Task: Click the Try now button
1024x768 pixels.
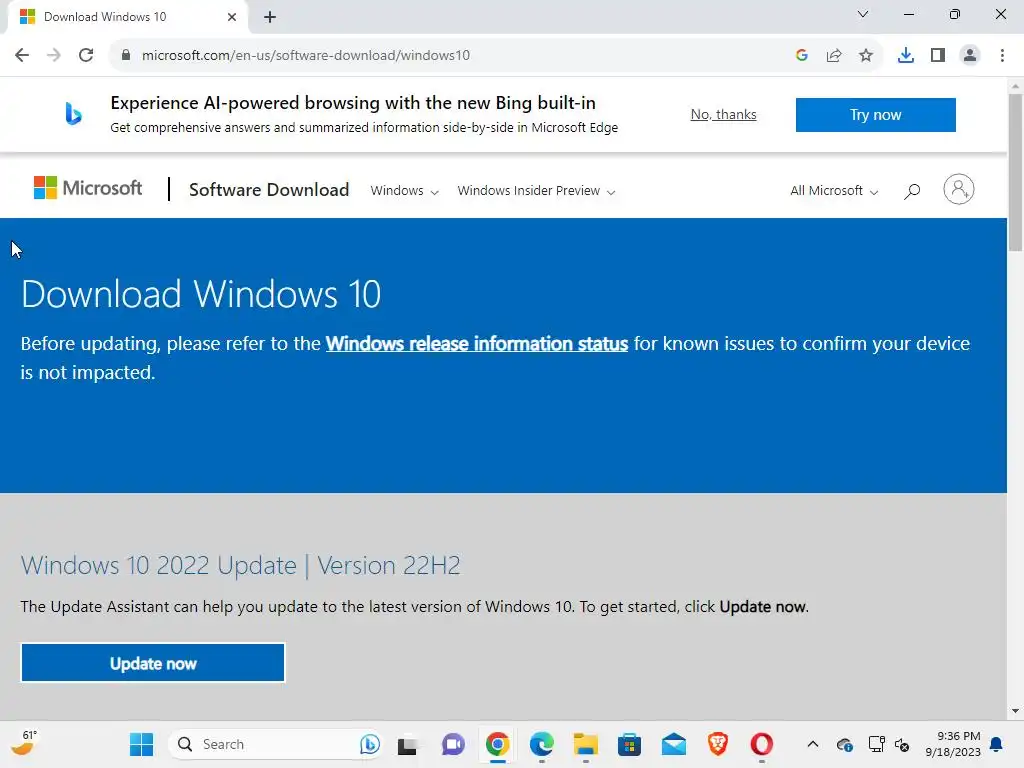Action: [876, 115]
